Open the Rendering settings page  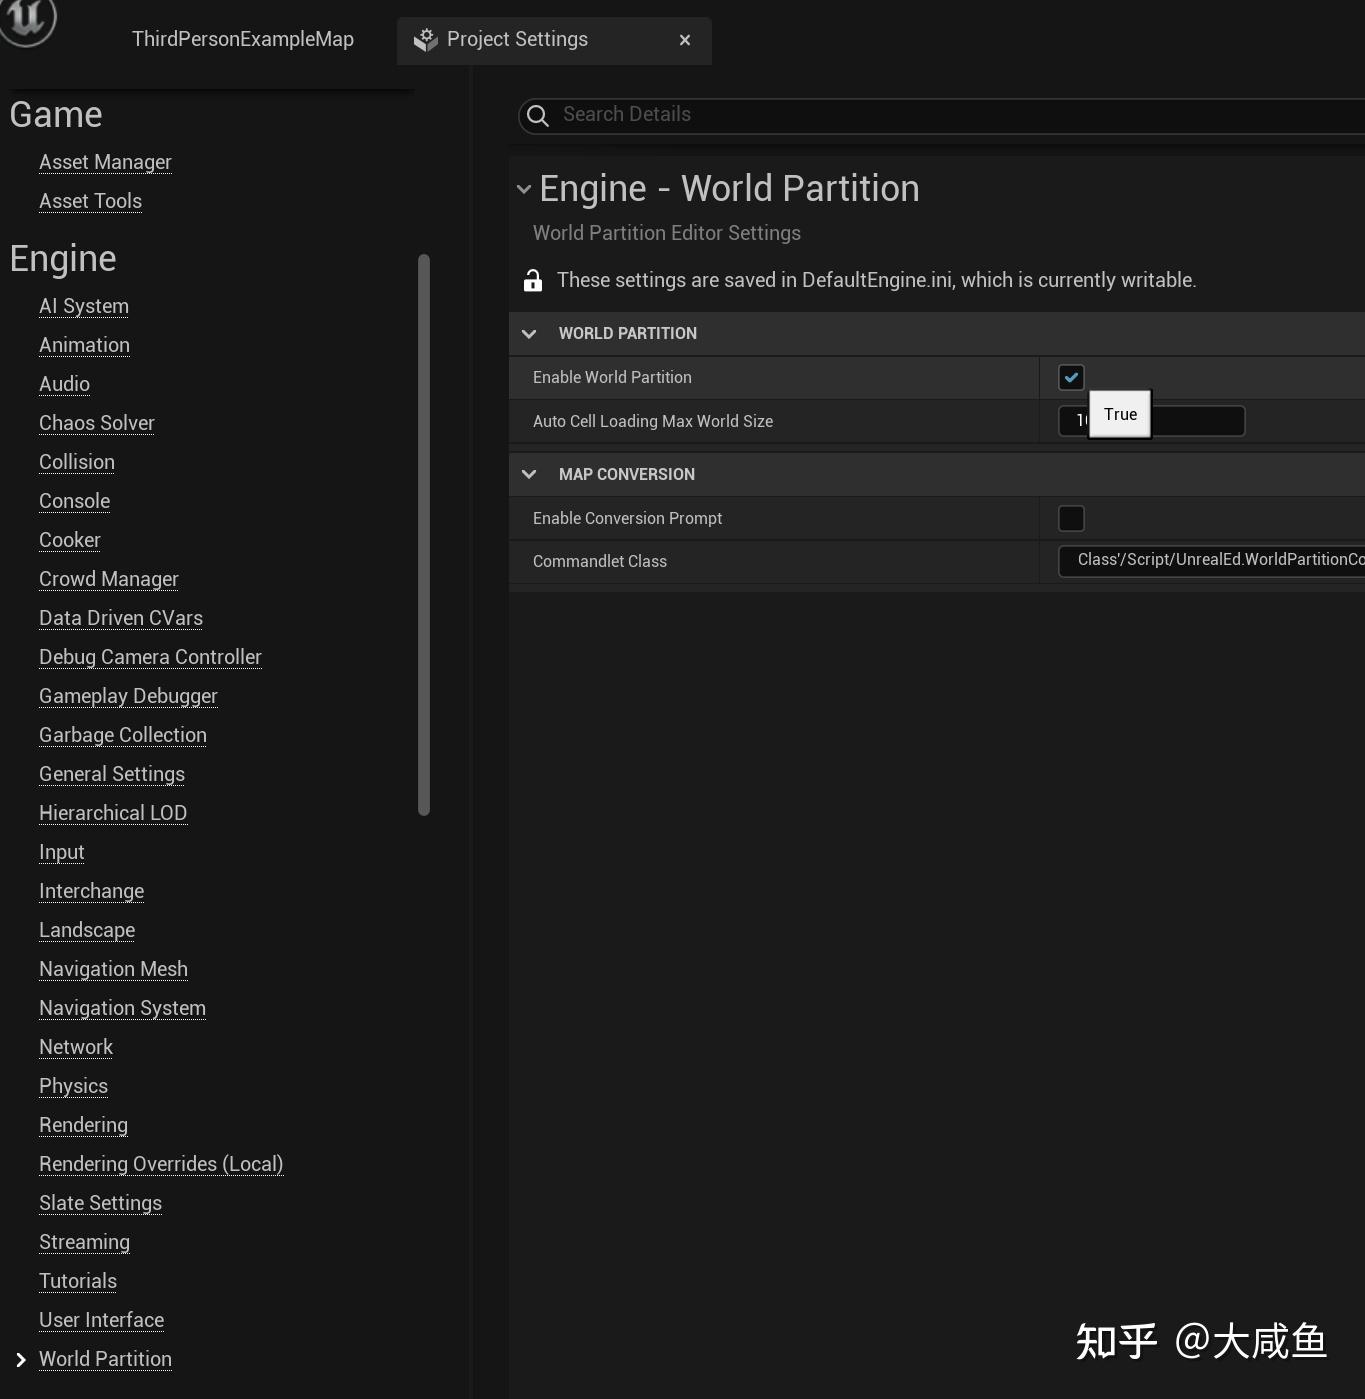click(83, 1125)
